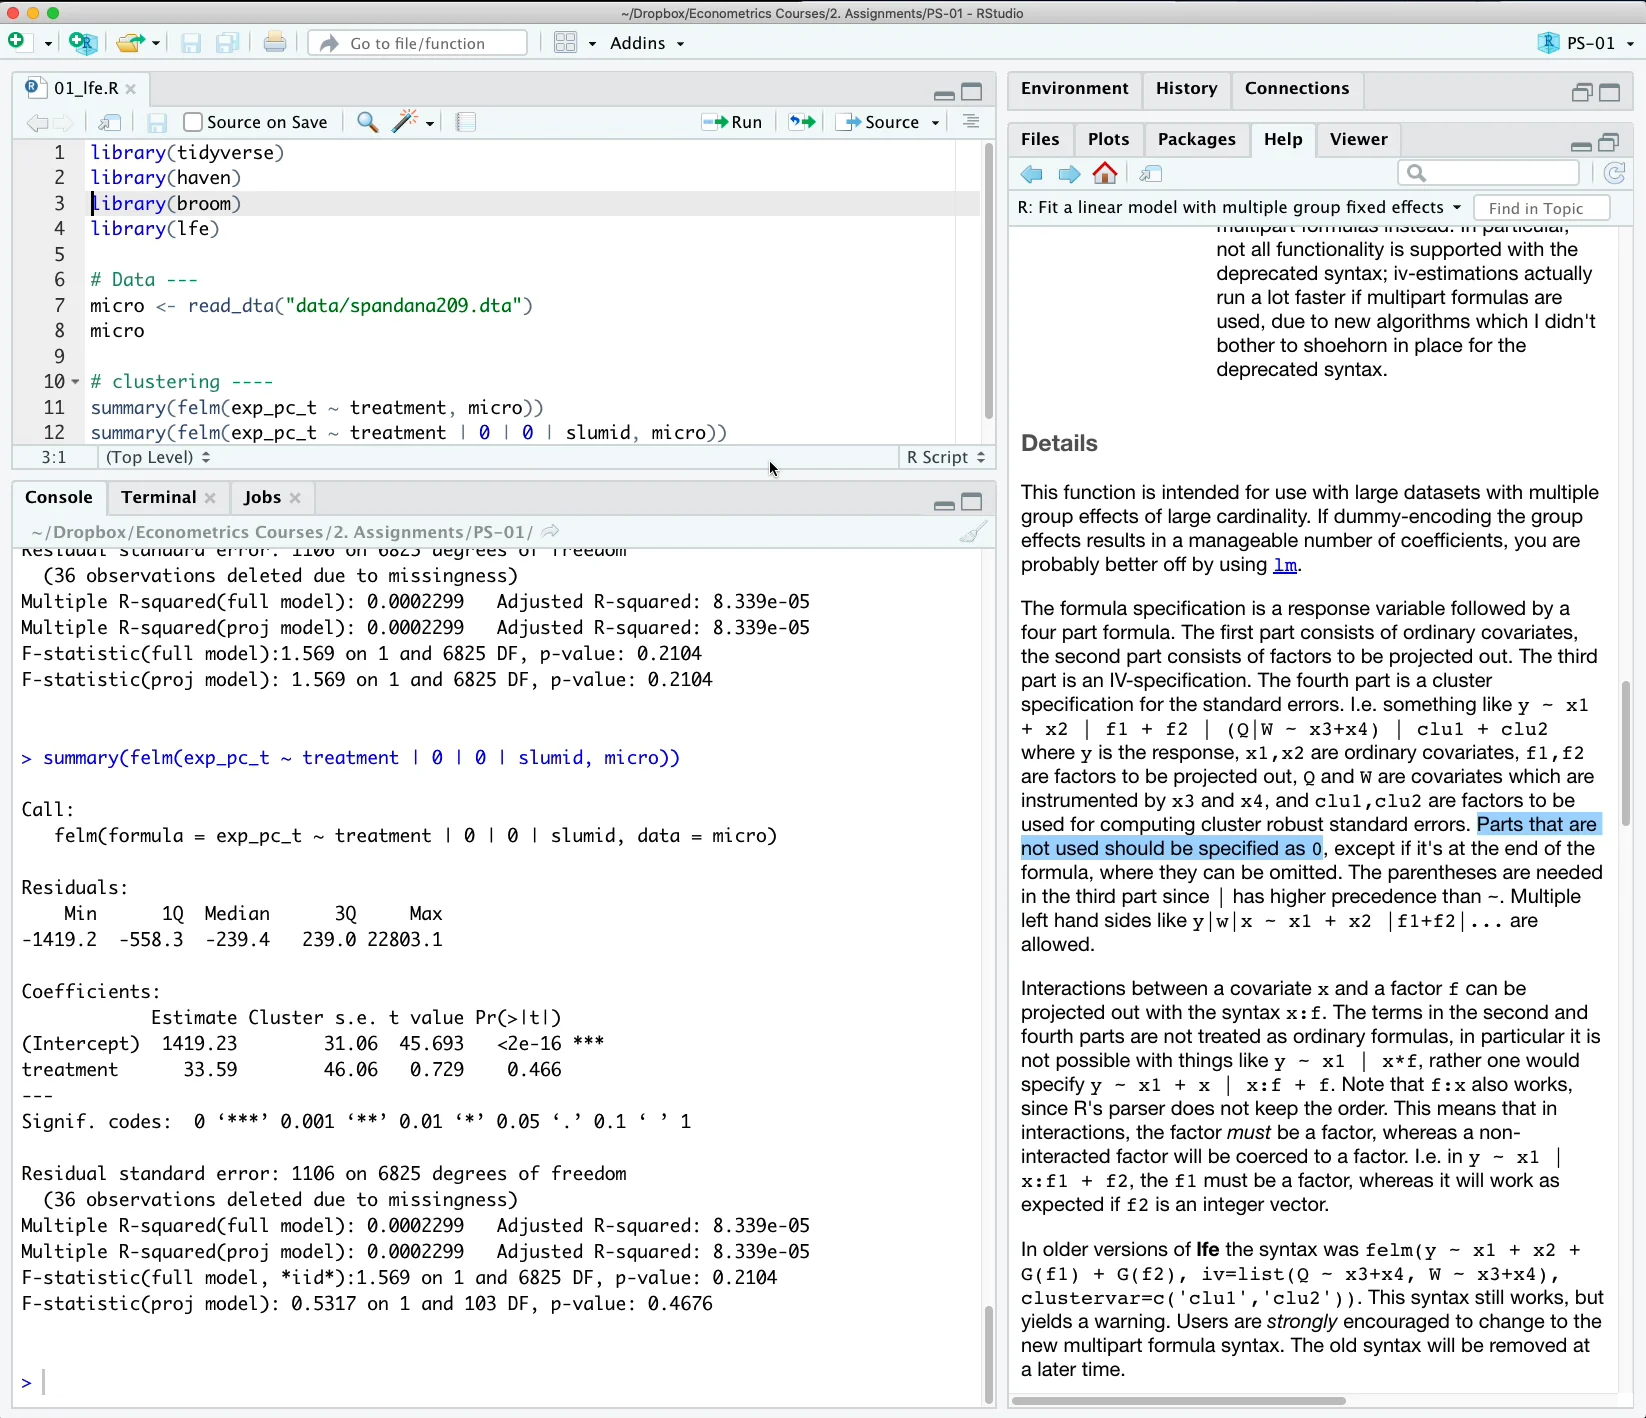Open the R Script format selector
1646x1418 pixels.
[943, 457]
